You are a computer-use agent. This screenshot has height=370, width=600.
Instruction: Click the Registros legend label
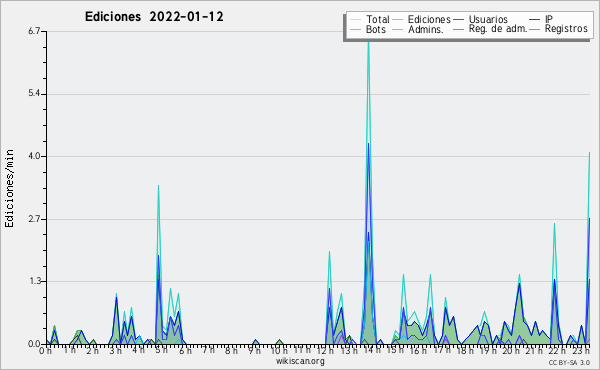[x=566, y=29]
